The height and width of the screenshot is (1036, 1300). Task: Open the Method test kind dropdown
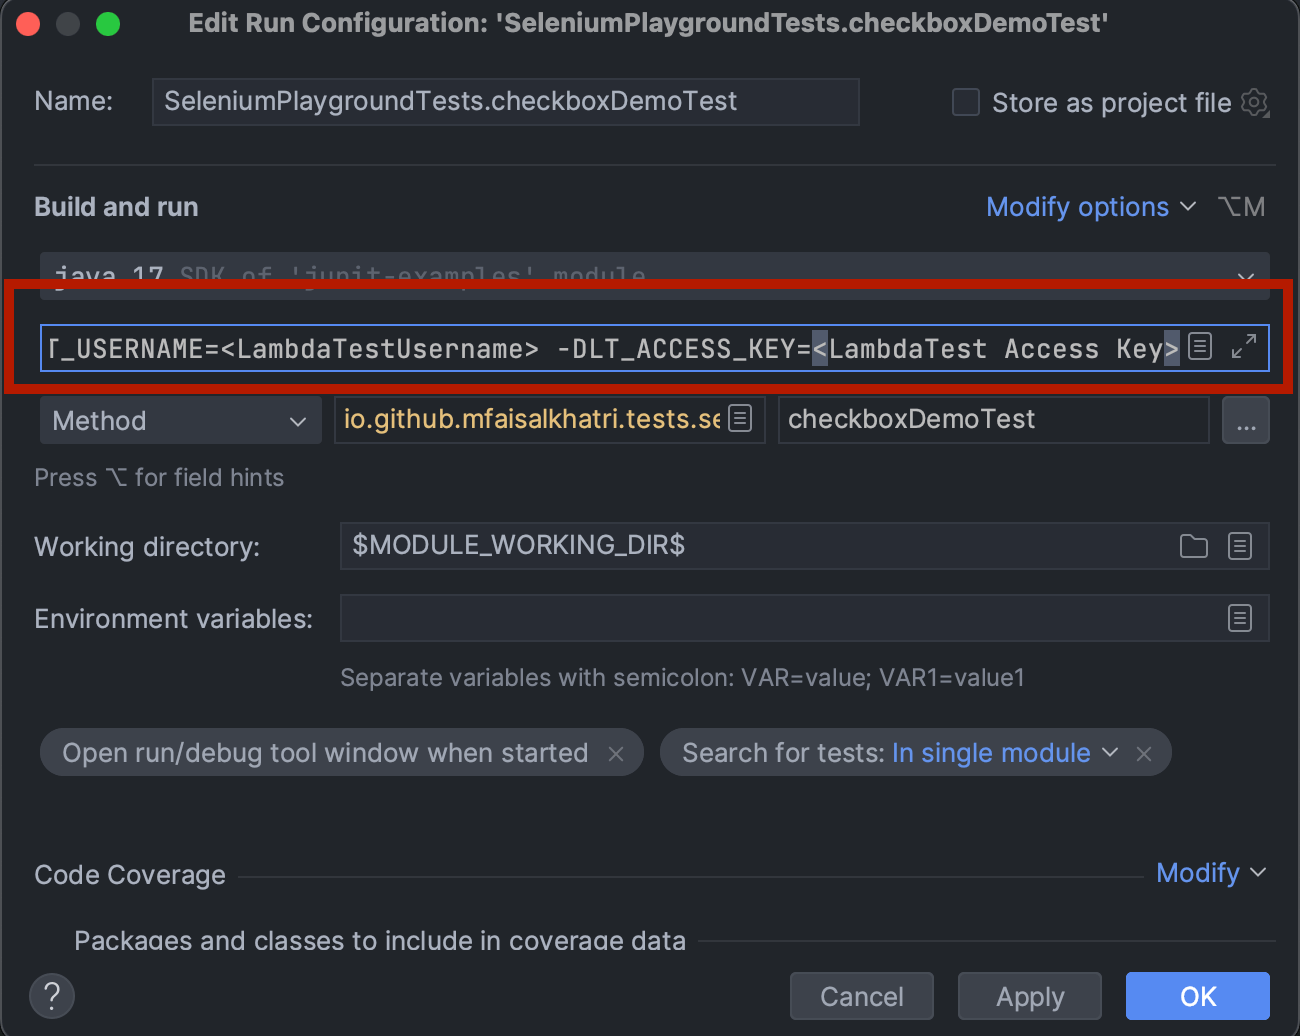[x=180, y=420]
